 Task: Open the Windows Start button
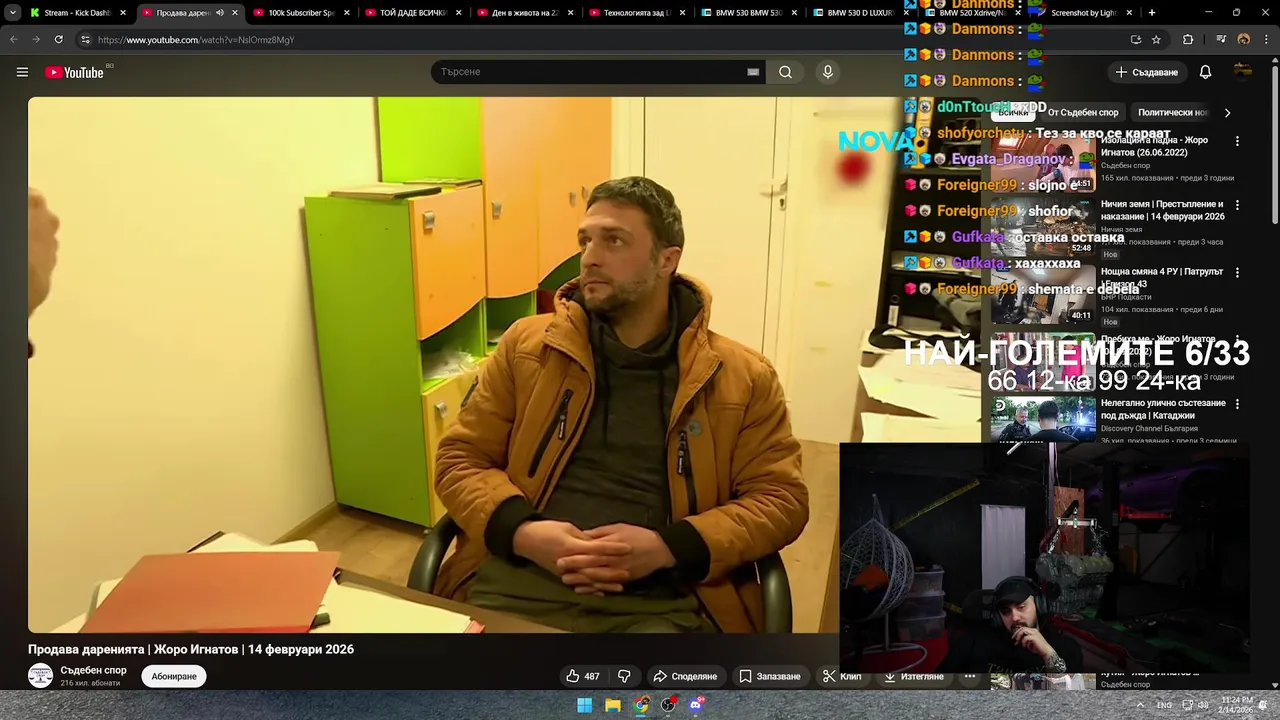click(585, 705)
